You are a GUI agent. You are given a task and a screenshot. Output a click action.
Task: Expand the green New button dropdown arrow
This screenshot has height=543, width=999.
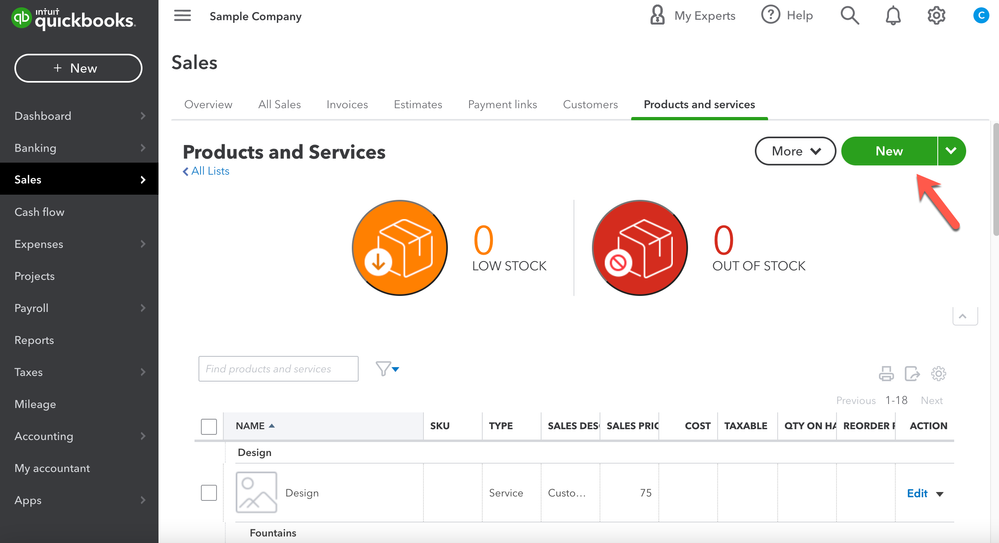pyautogui.click(x=951, y=151)
